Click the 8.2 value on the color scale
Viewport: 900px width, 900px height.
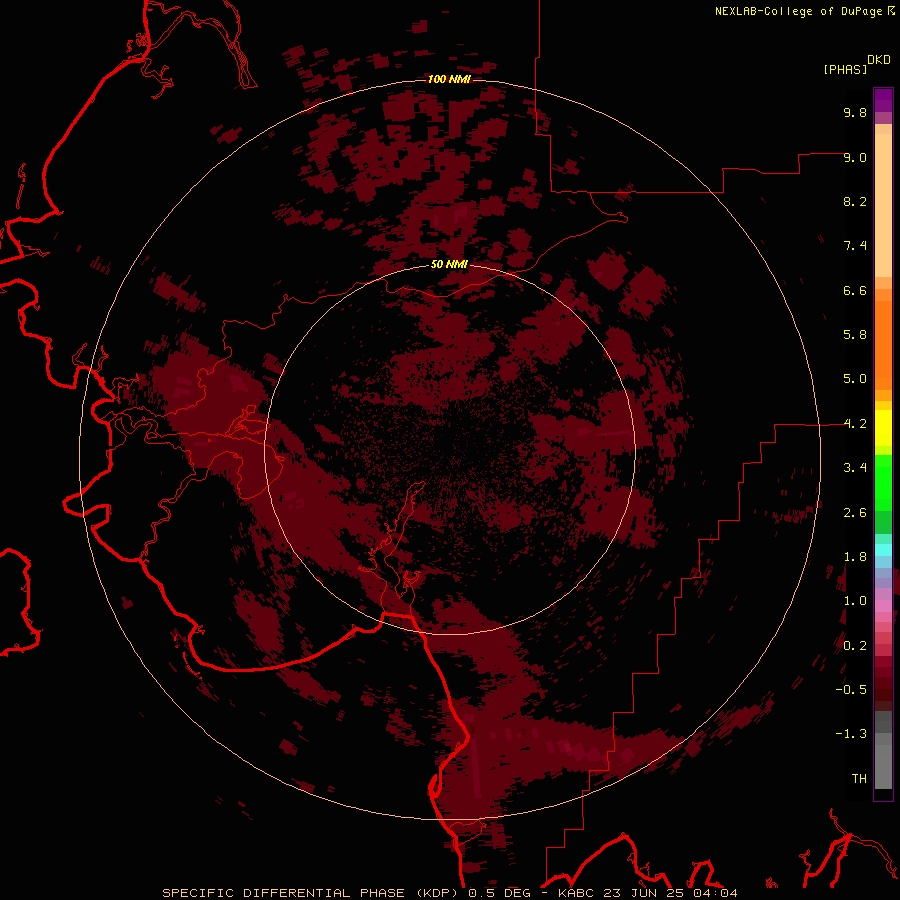(855, 201)
